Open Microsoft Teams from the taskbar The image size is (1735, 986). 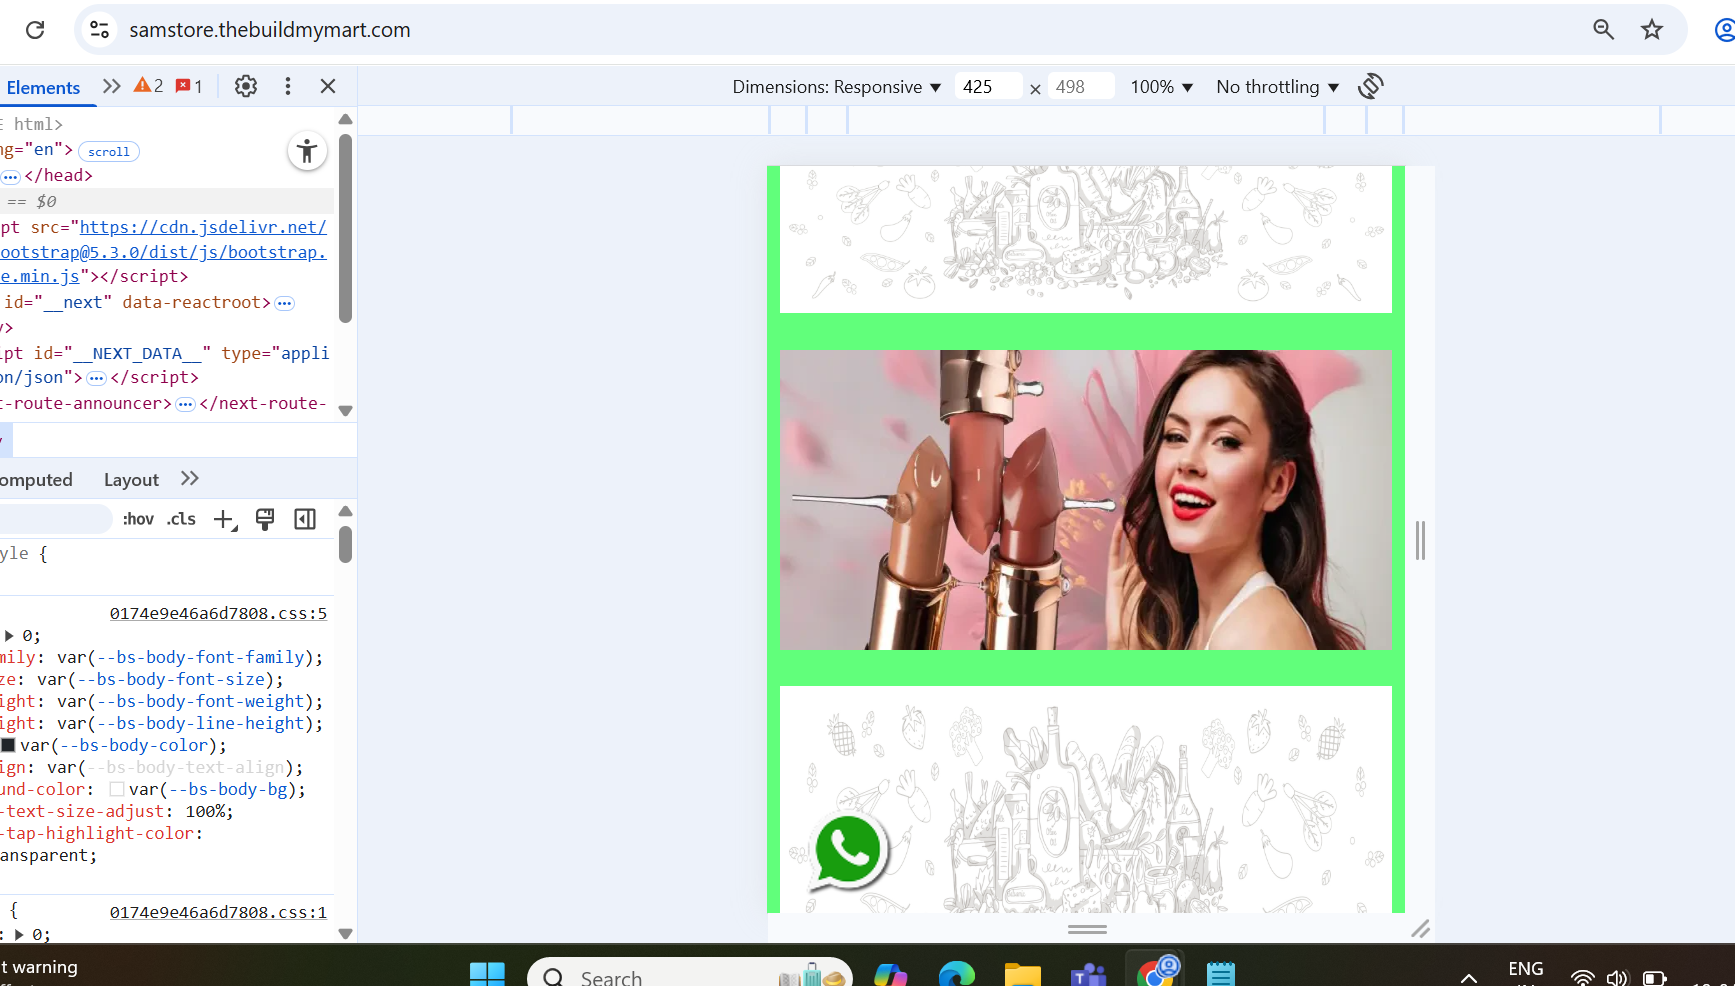1089,973
